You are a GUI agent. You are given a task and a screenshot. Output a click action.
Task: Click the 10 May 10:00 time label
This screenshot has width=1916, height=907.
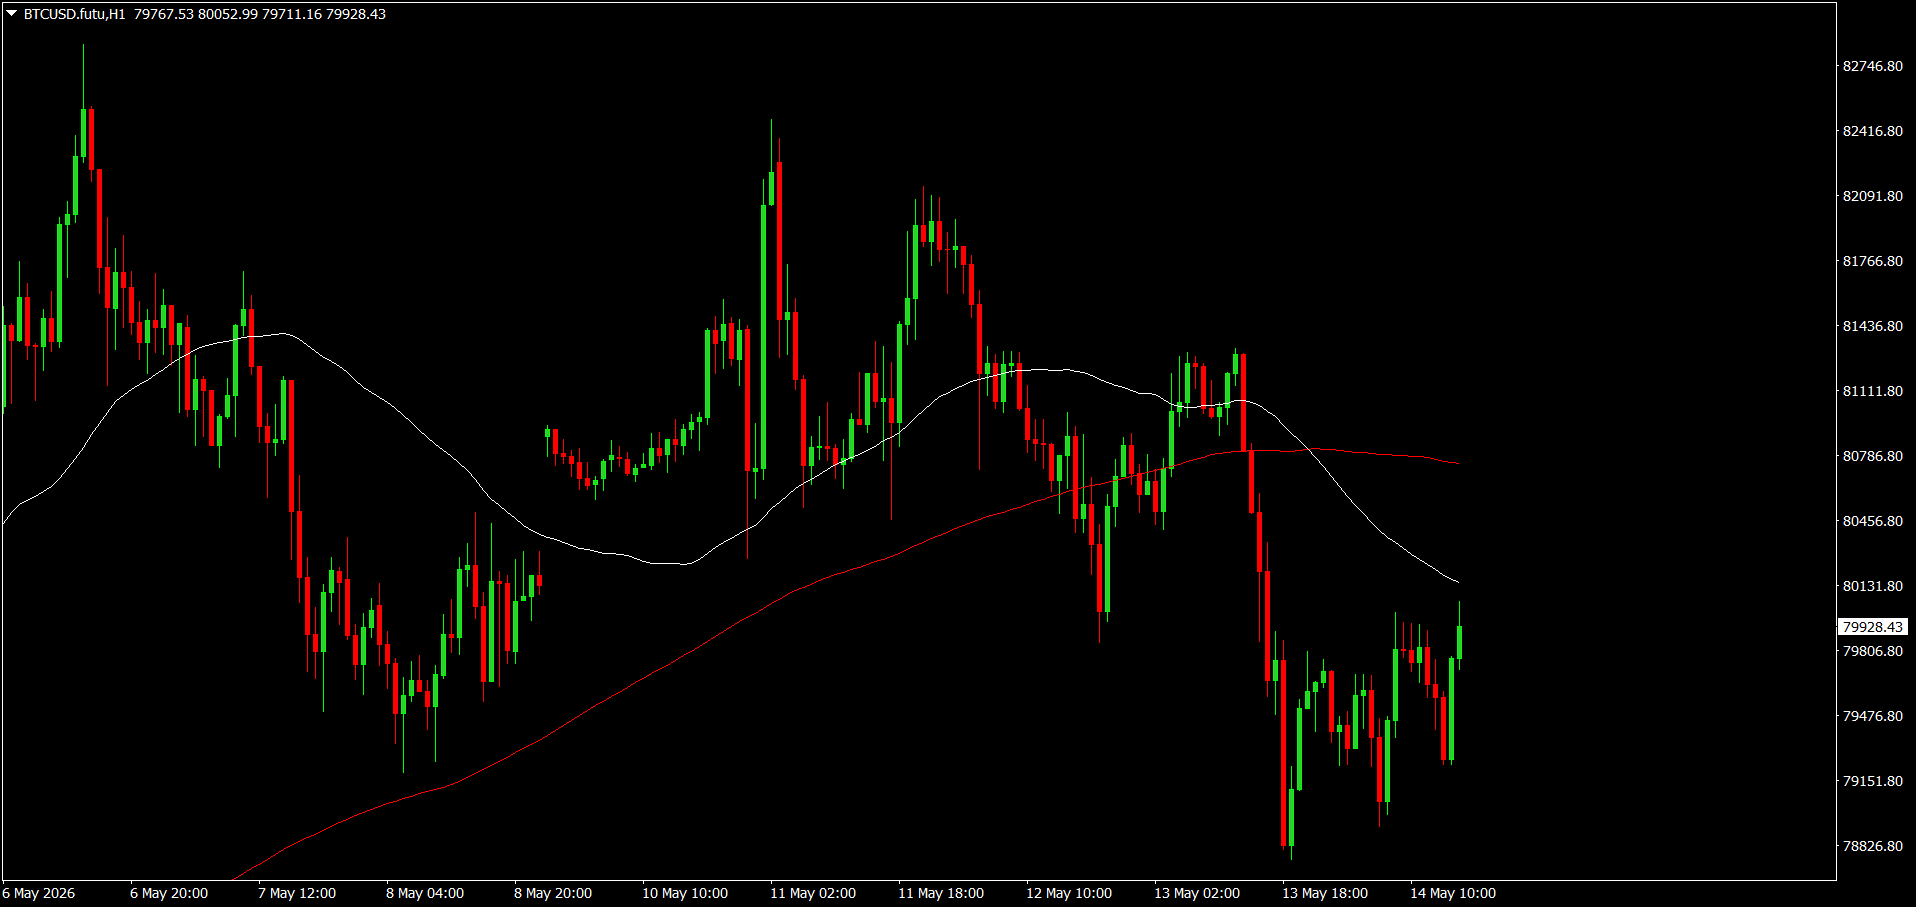tap(685, 893)
